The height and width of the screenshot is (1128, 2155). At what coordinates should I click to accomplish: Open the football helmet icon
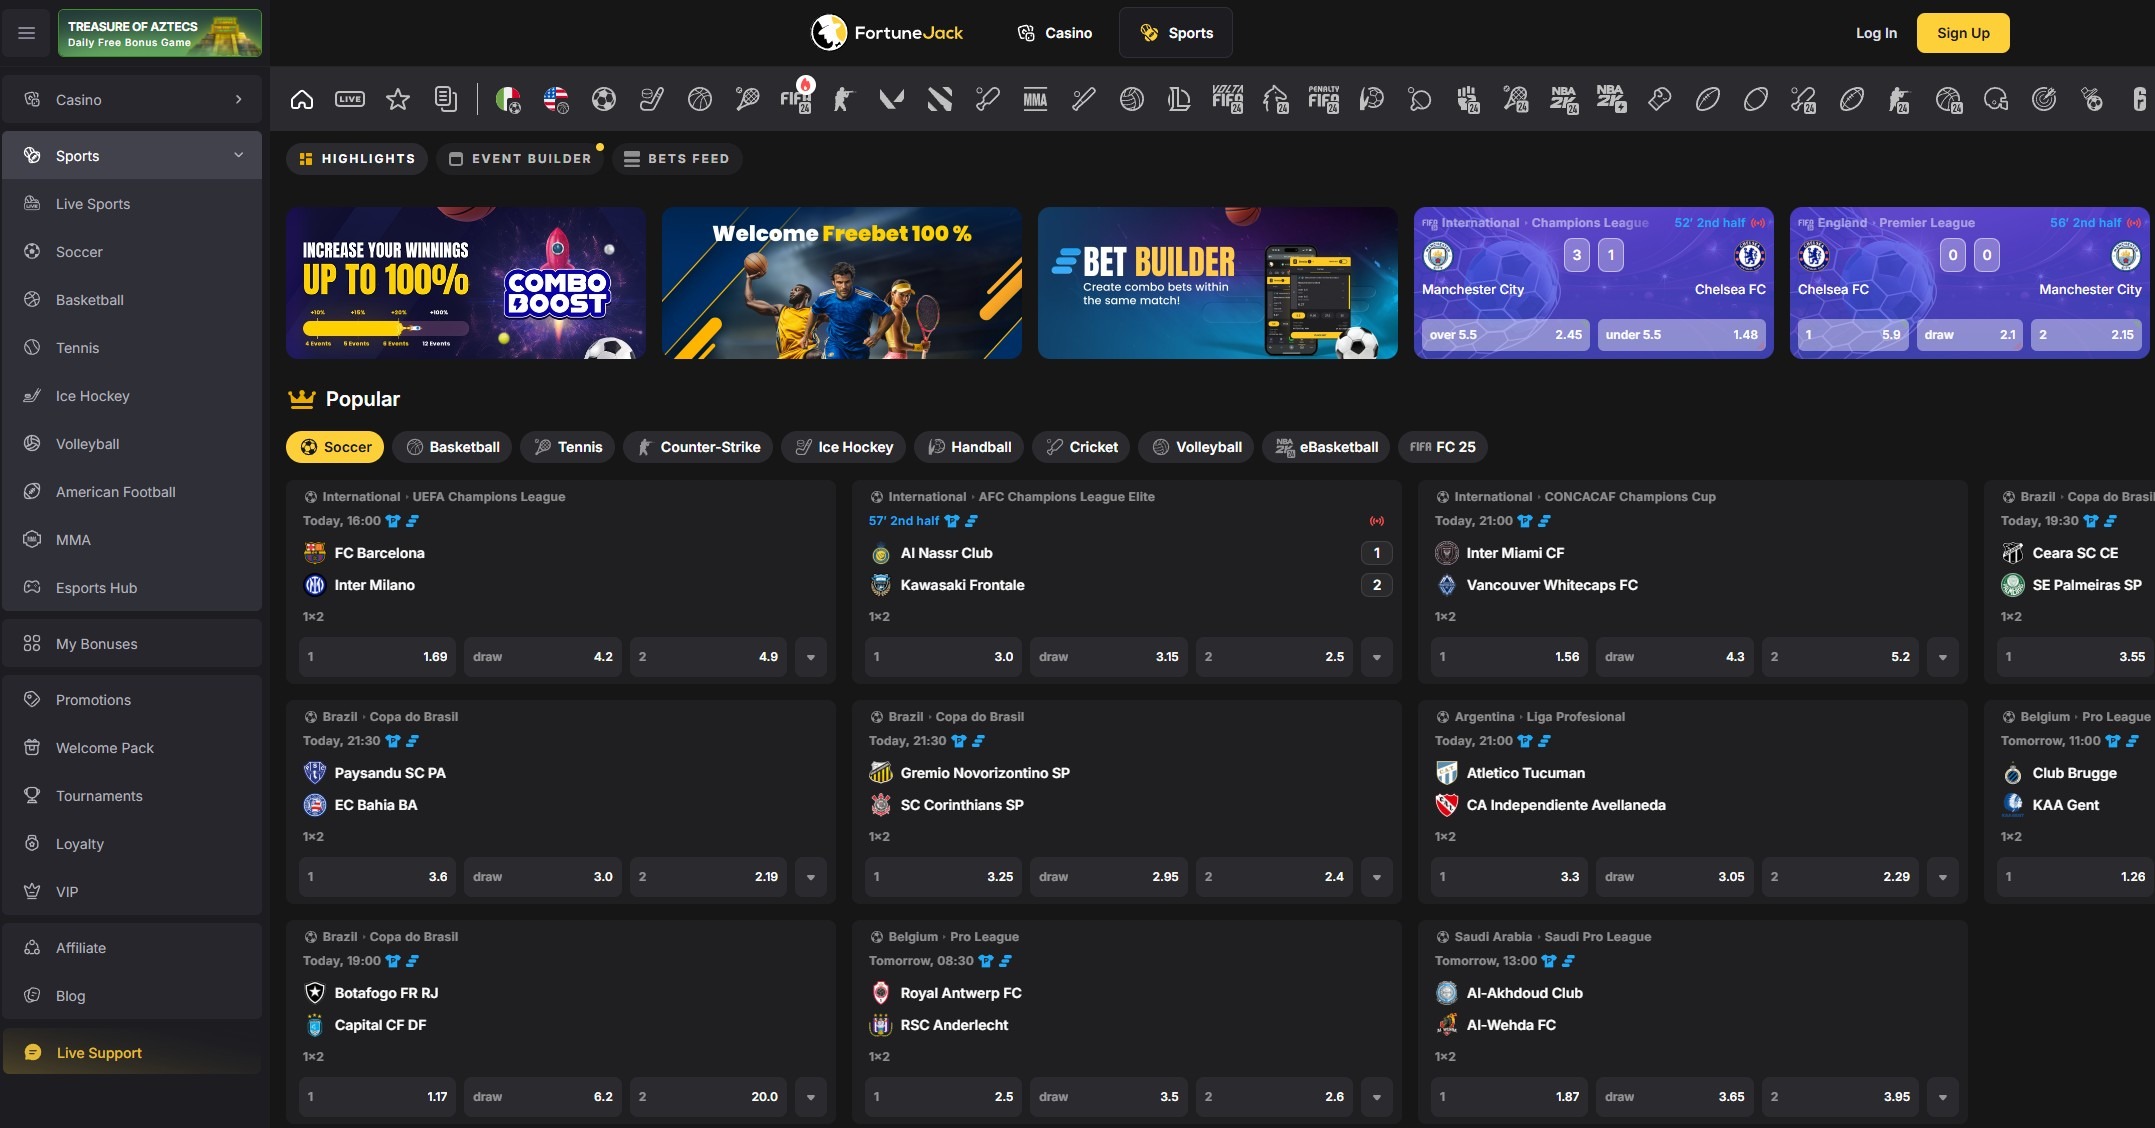pos(1996,99)
